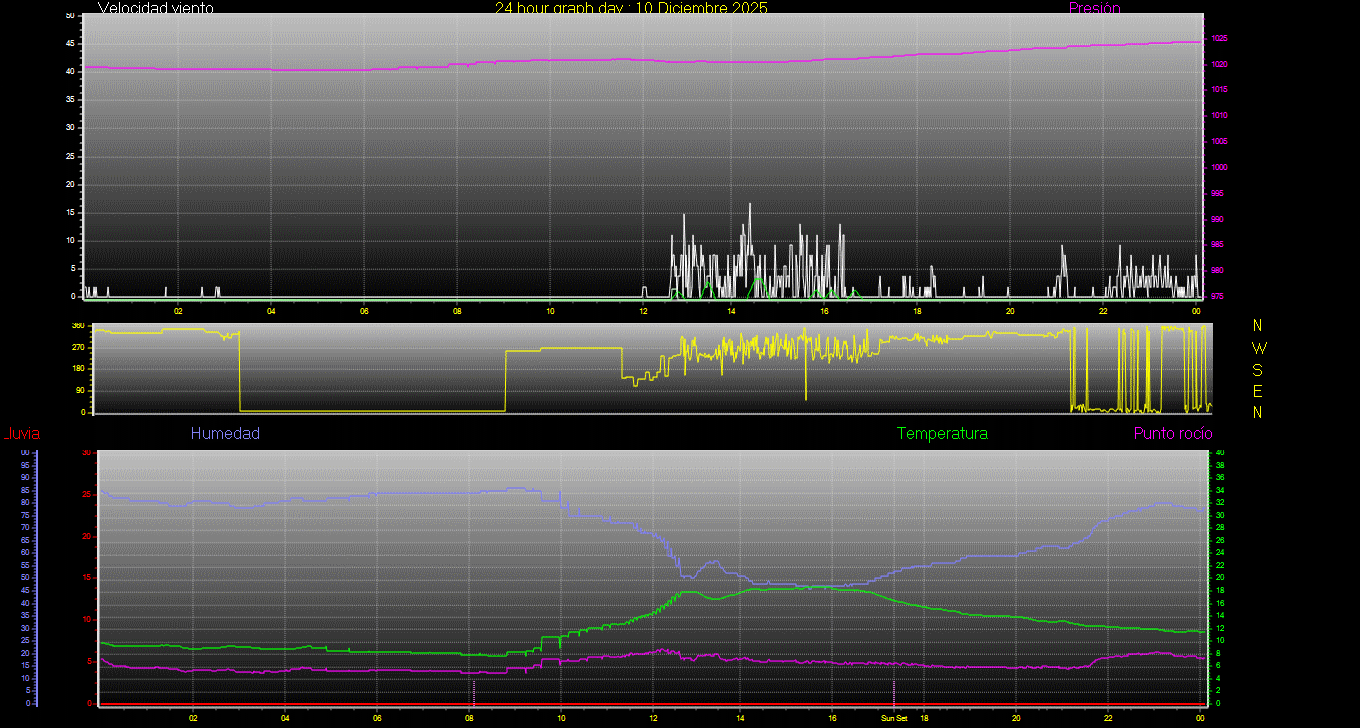Click the 'S' wind direction compass letter
This screenshot has height=728, width=1360.
coord(1258,369)
